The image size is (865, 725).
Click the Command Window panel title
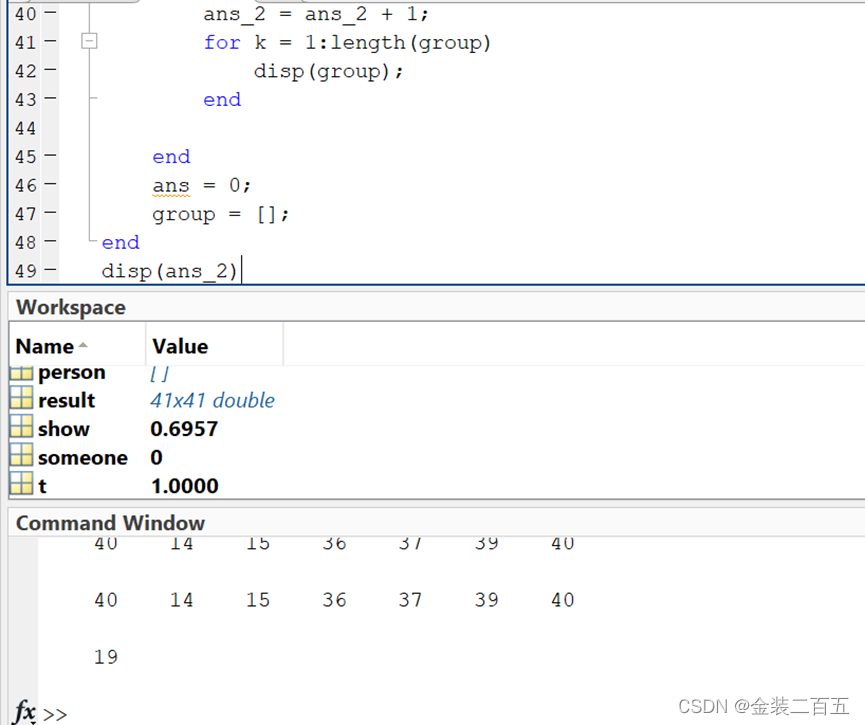[110, 523]
